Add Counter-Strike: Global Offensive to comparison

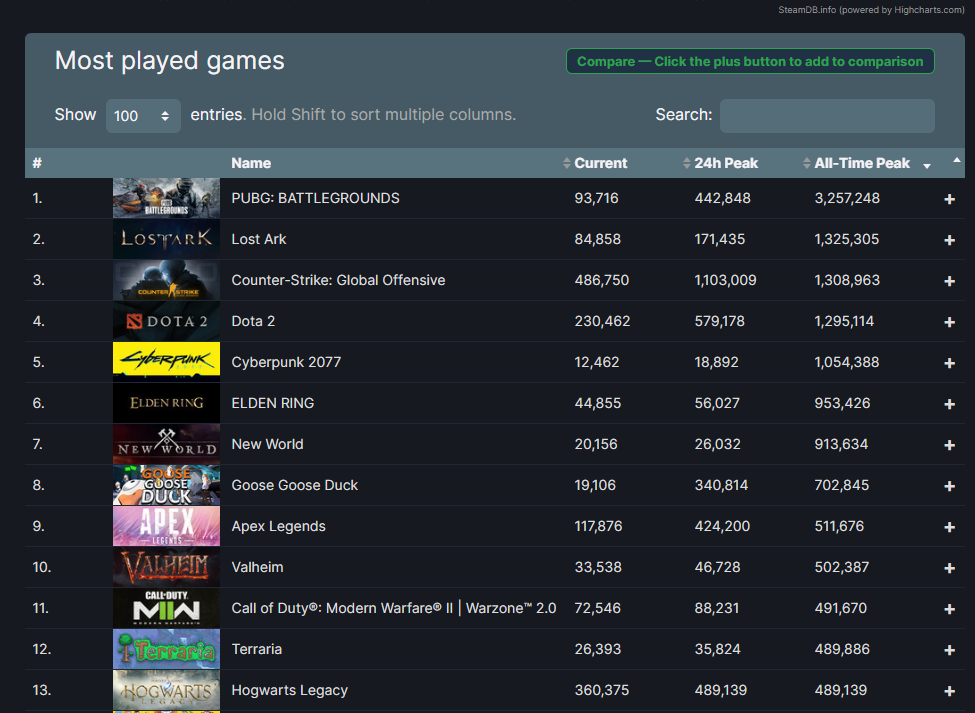[x=947, y=280]
